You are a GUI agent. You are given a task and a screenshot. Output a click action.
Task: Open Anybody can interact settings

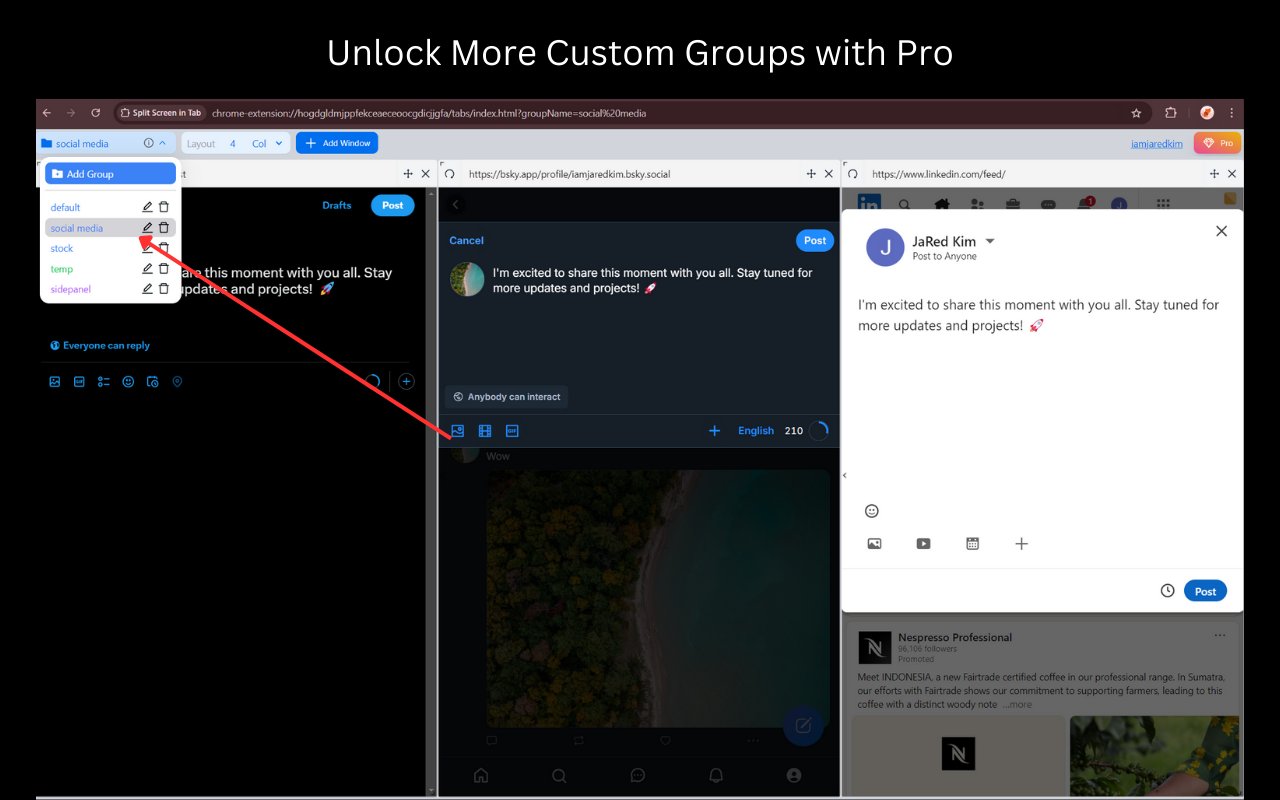click(507, 397)
